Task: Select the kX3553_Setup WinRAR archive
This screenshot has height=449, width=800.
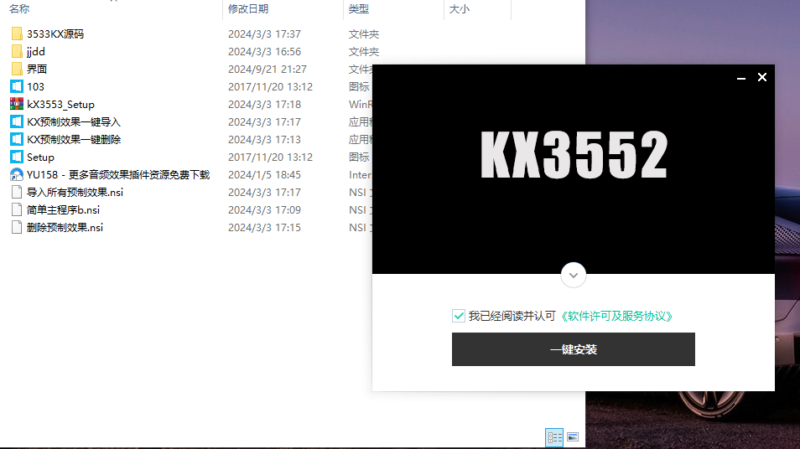Action: tap(60, 104)
